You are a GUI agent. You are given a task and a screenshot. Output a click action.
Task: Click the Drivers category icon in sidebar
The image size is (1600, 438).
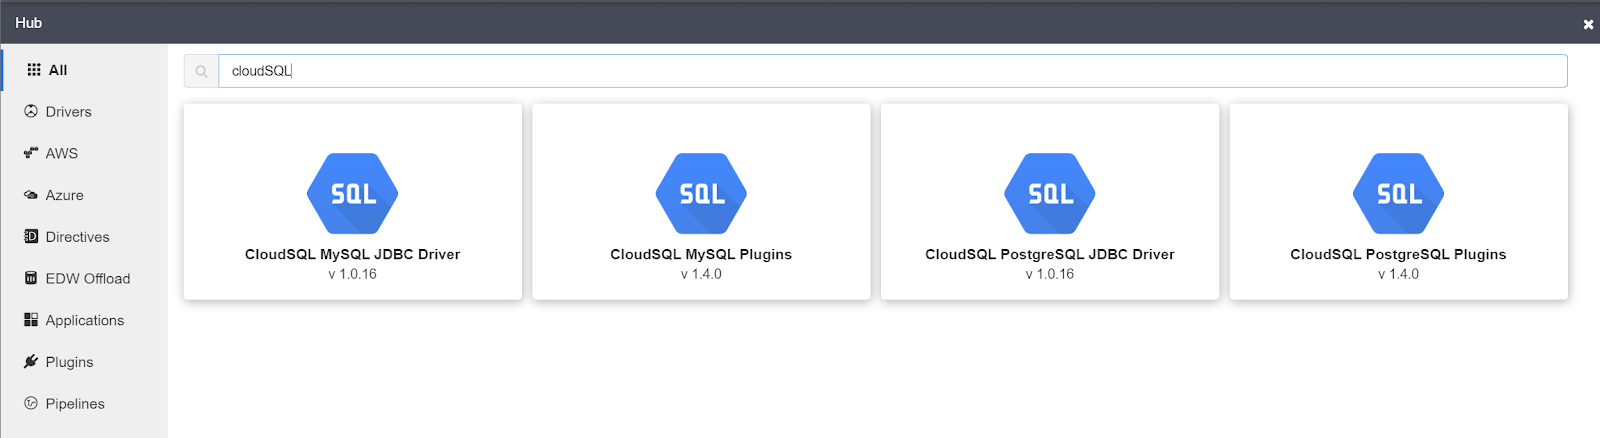pyautogui.click(x=31, y=111)
